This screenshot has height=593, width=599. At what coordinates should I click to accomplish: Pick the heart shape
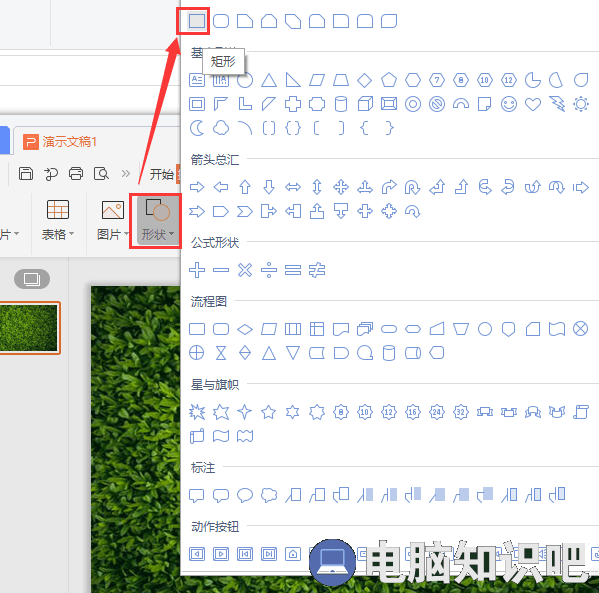click(x=533, y=104)
